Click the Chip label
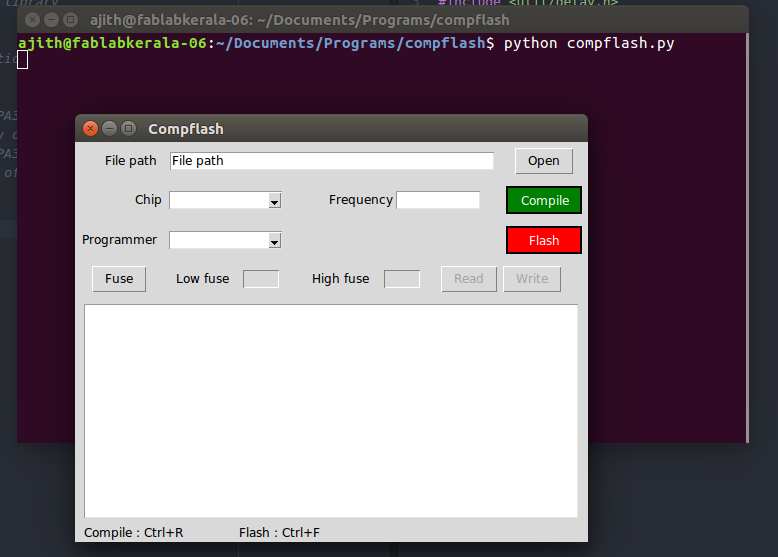Viewport: 778px width, 557px height. point(148,199)
